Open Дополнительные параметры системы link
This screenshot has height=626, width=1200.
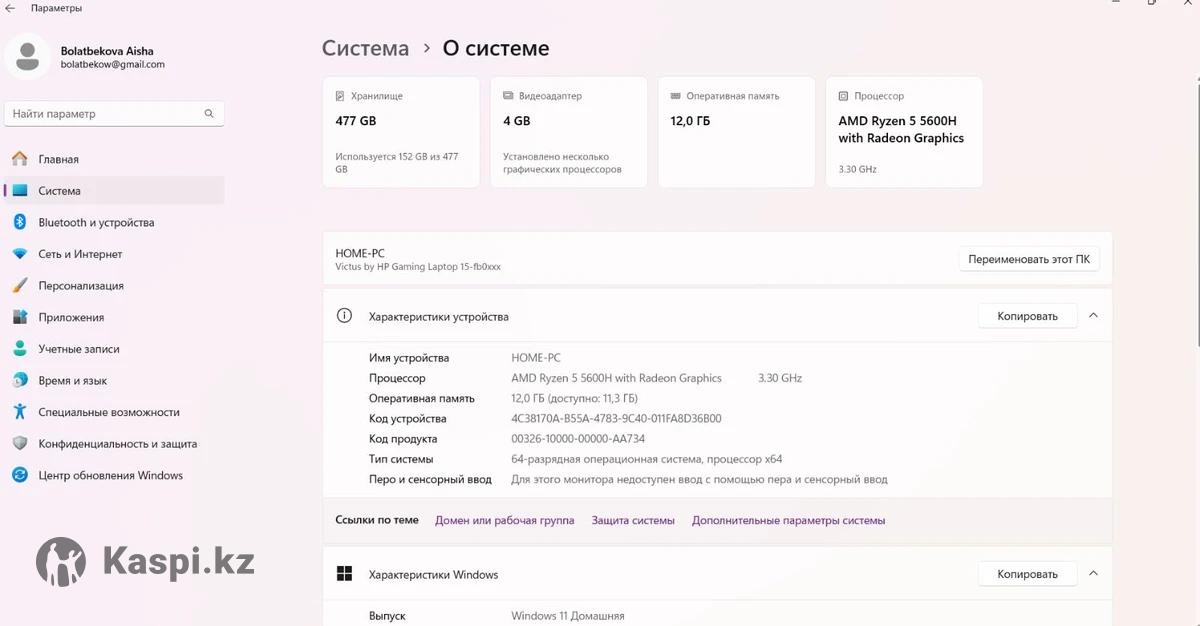click(x=788, y=521)
